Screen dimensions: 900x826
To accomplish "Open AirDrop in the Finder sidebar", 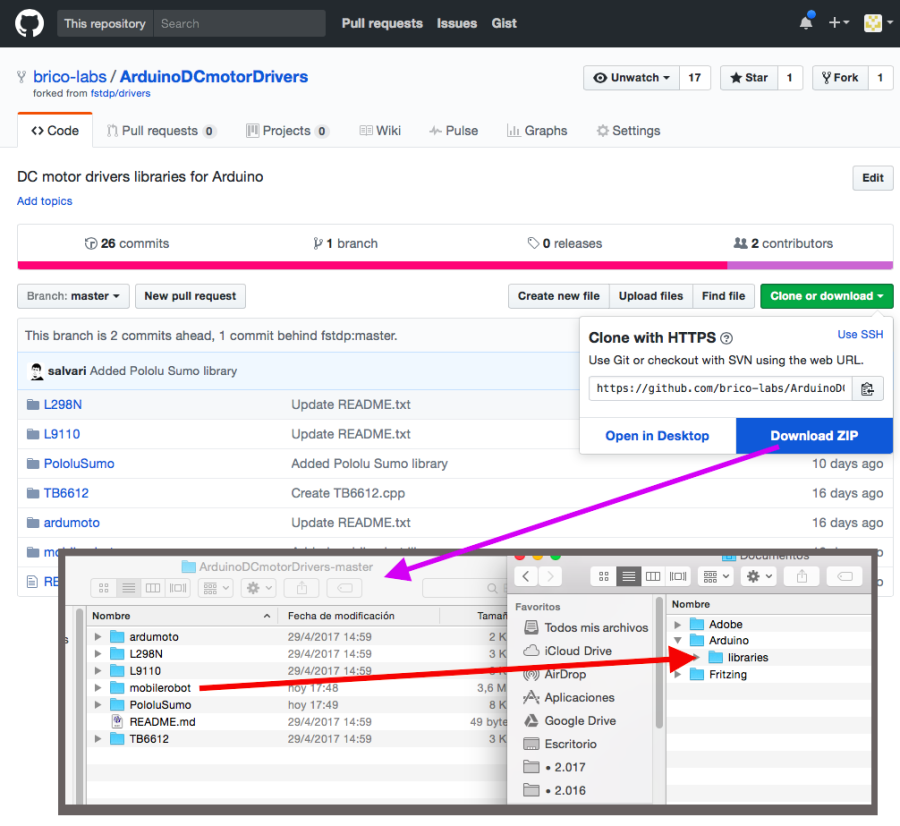I will coord(565,674).
